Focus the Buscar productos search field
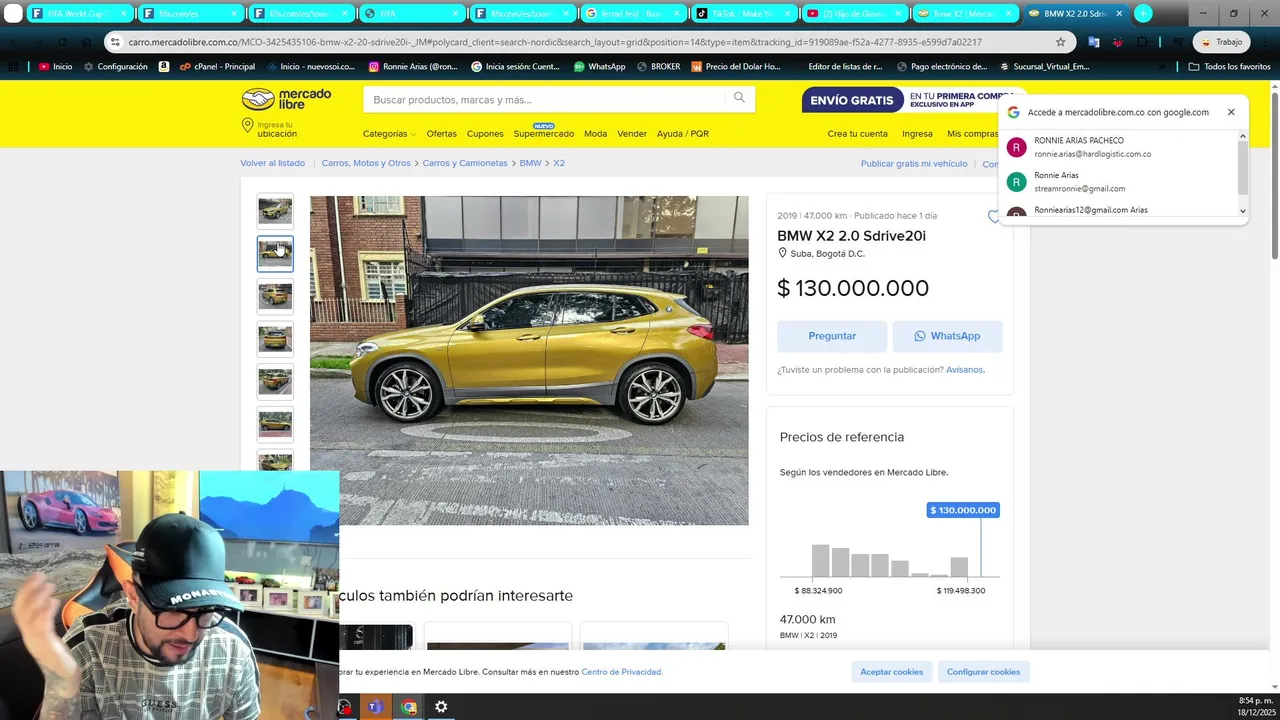 point(545,100)
